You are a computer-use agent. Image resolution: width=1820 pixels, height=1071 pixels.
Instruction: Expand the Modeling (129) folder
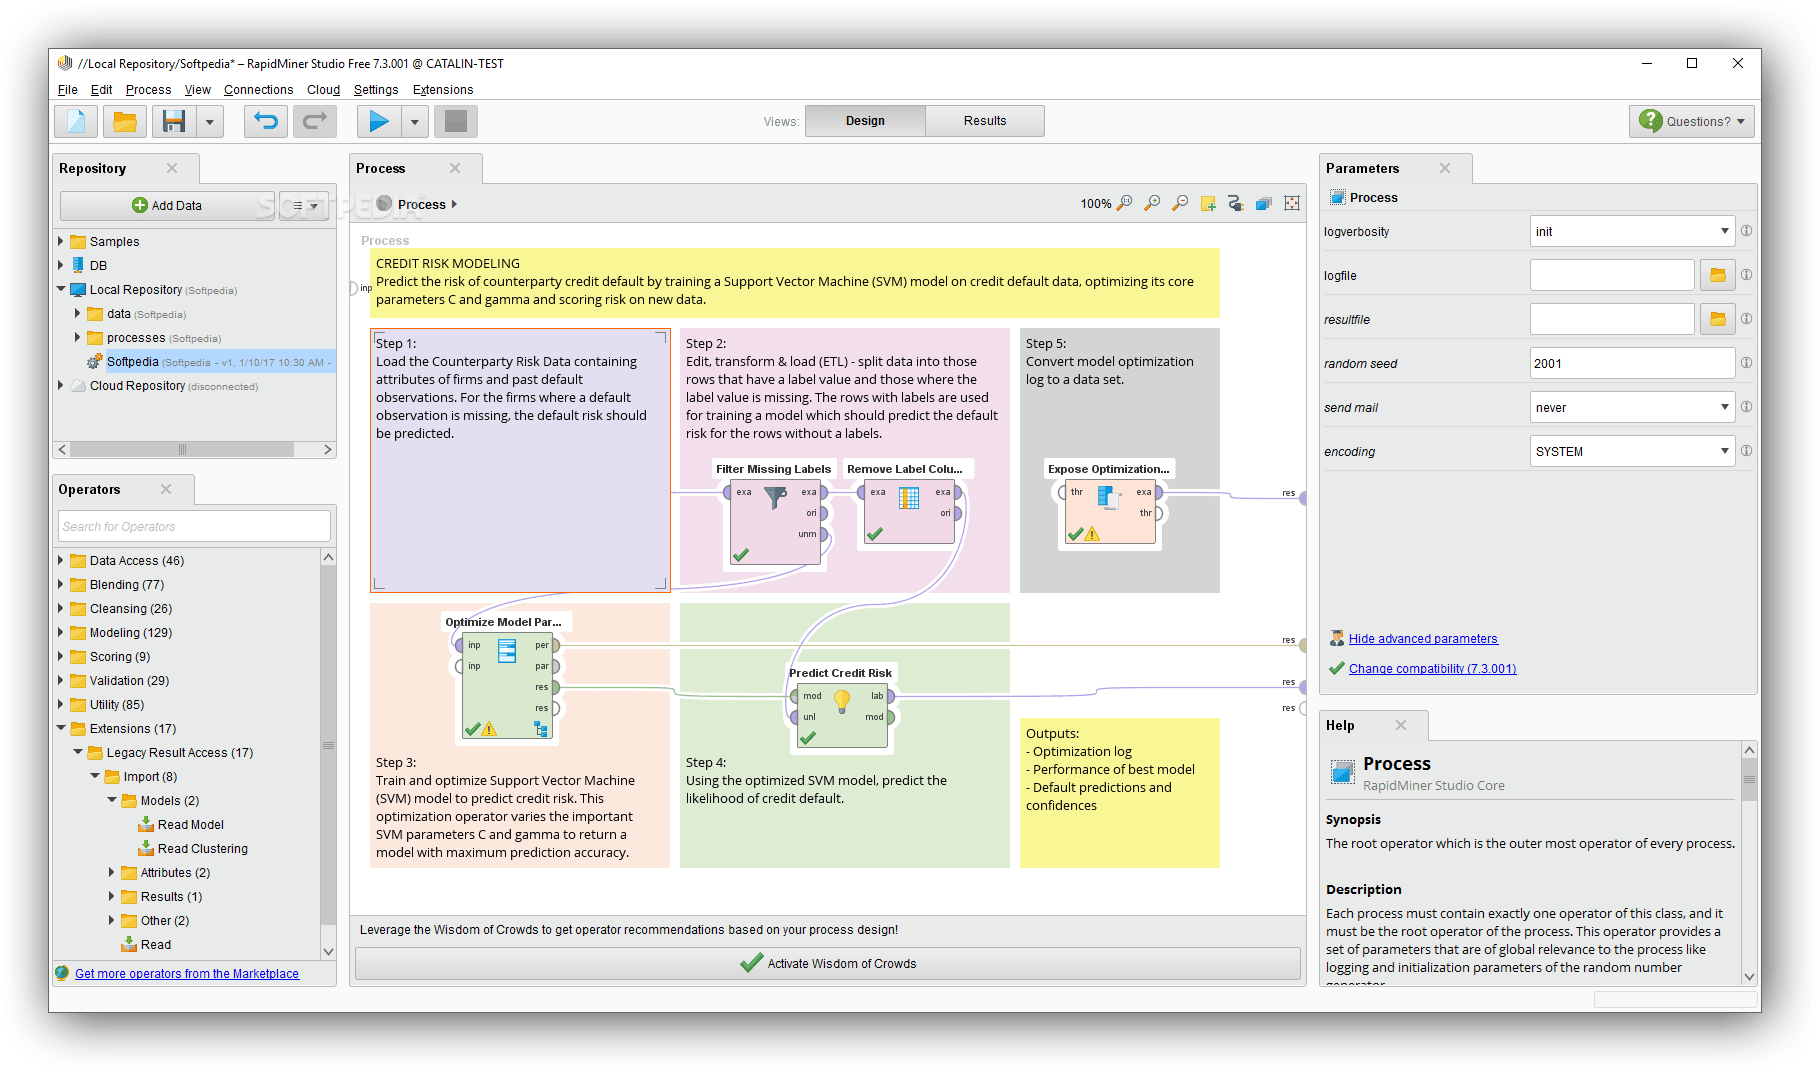(61, 632)
